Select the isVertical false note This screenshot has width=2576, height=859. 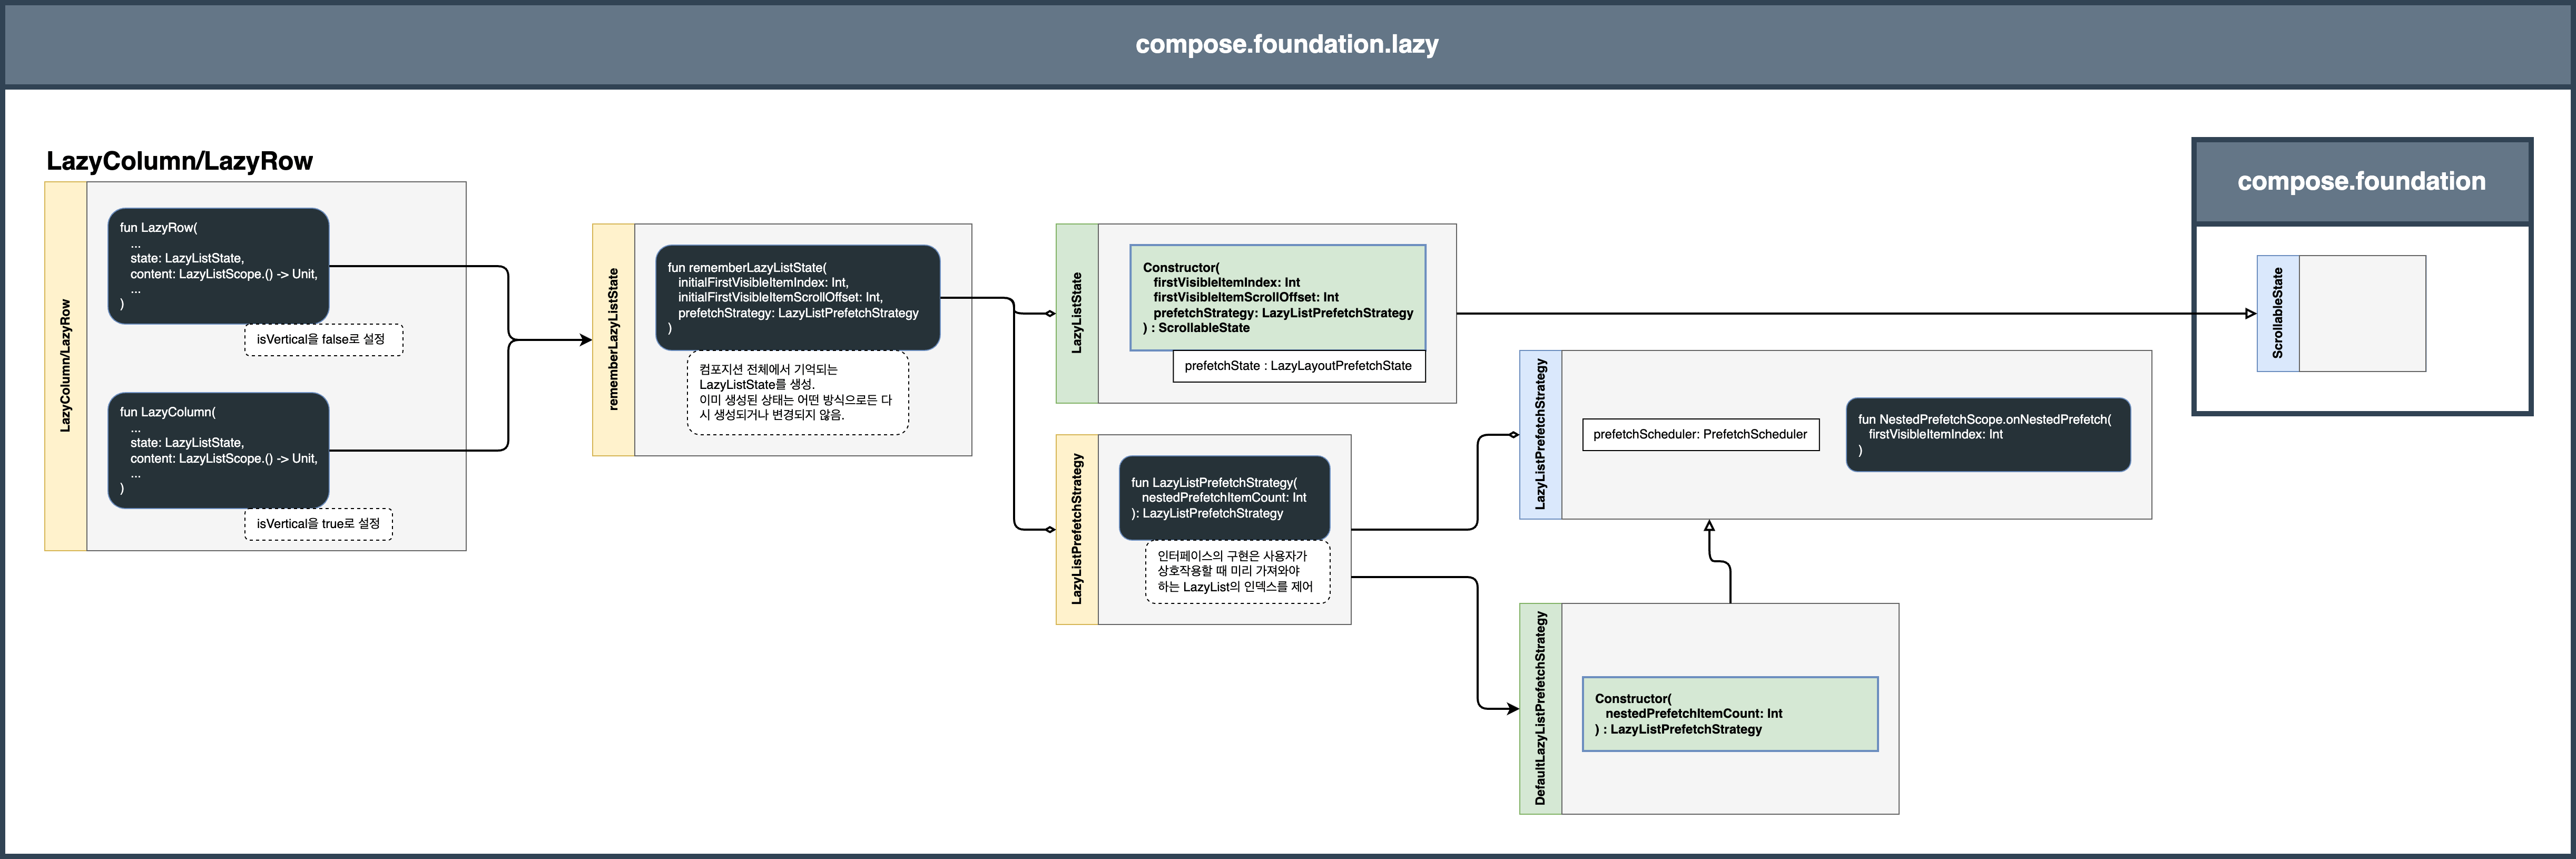click(323, 339)
